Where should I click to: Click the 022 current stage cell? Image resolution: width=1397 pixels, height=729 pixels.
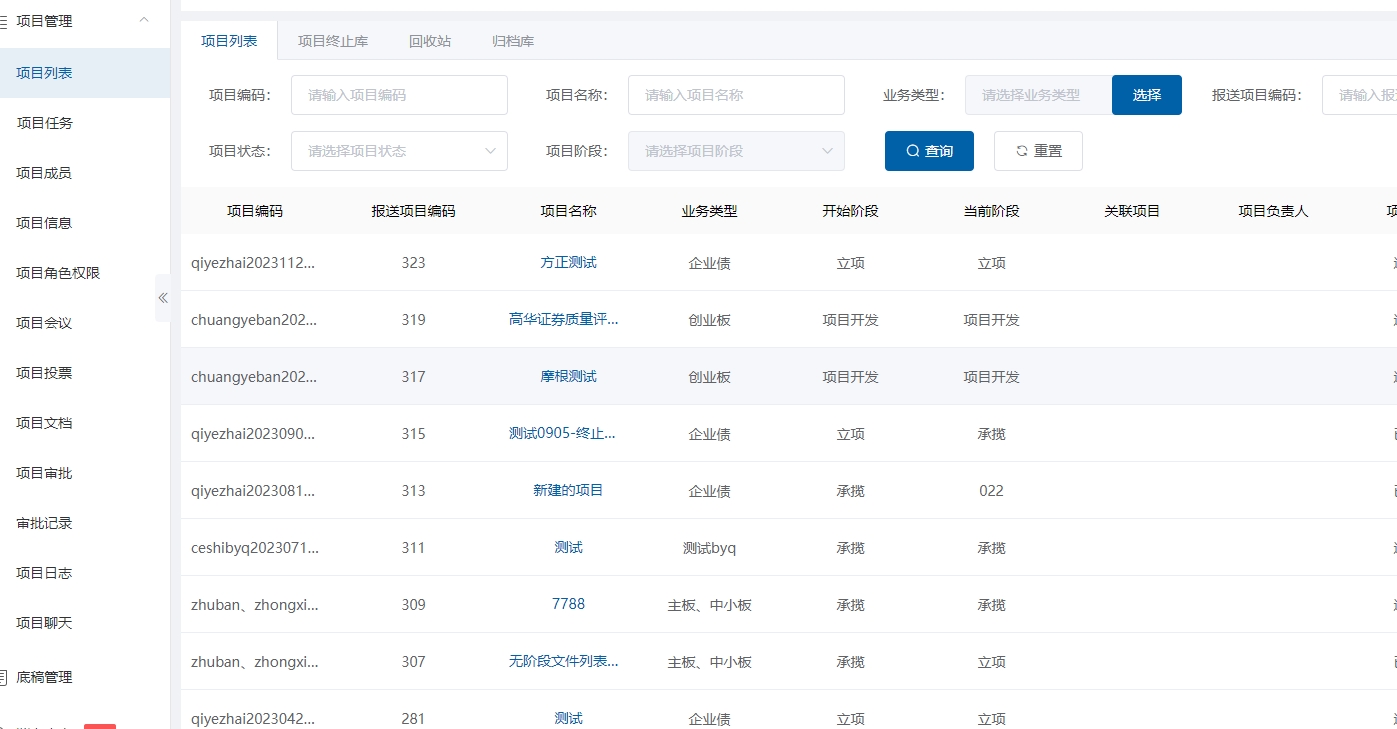point(991,491)
